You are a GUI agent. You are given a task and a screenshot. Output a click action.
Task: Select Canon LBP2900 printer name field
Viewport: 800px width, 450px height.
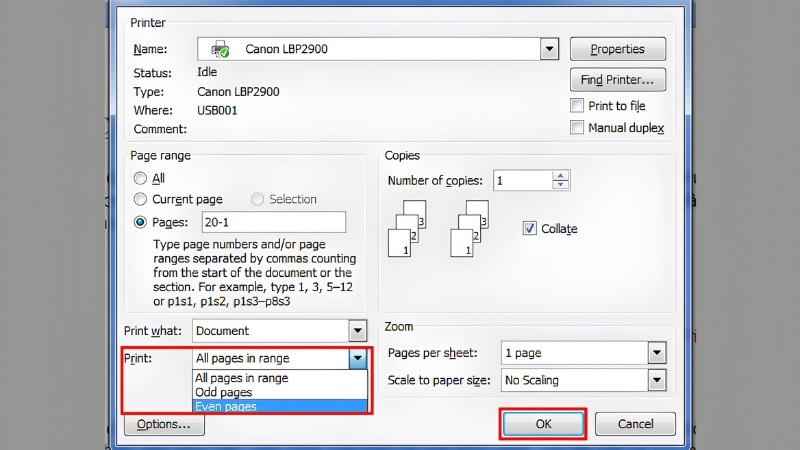pos(378,49)
